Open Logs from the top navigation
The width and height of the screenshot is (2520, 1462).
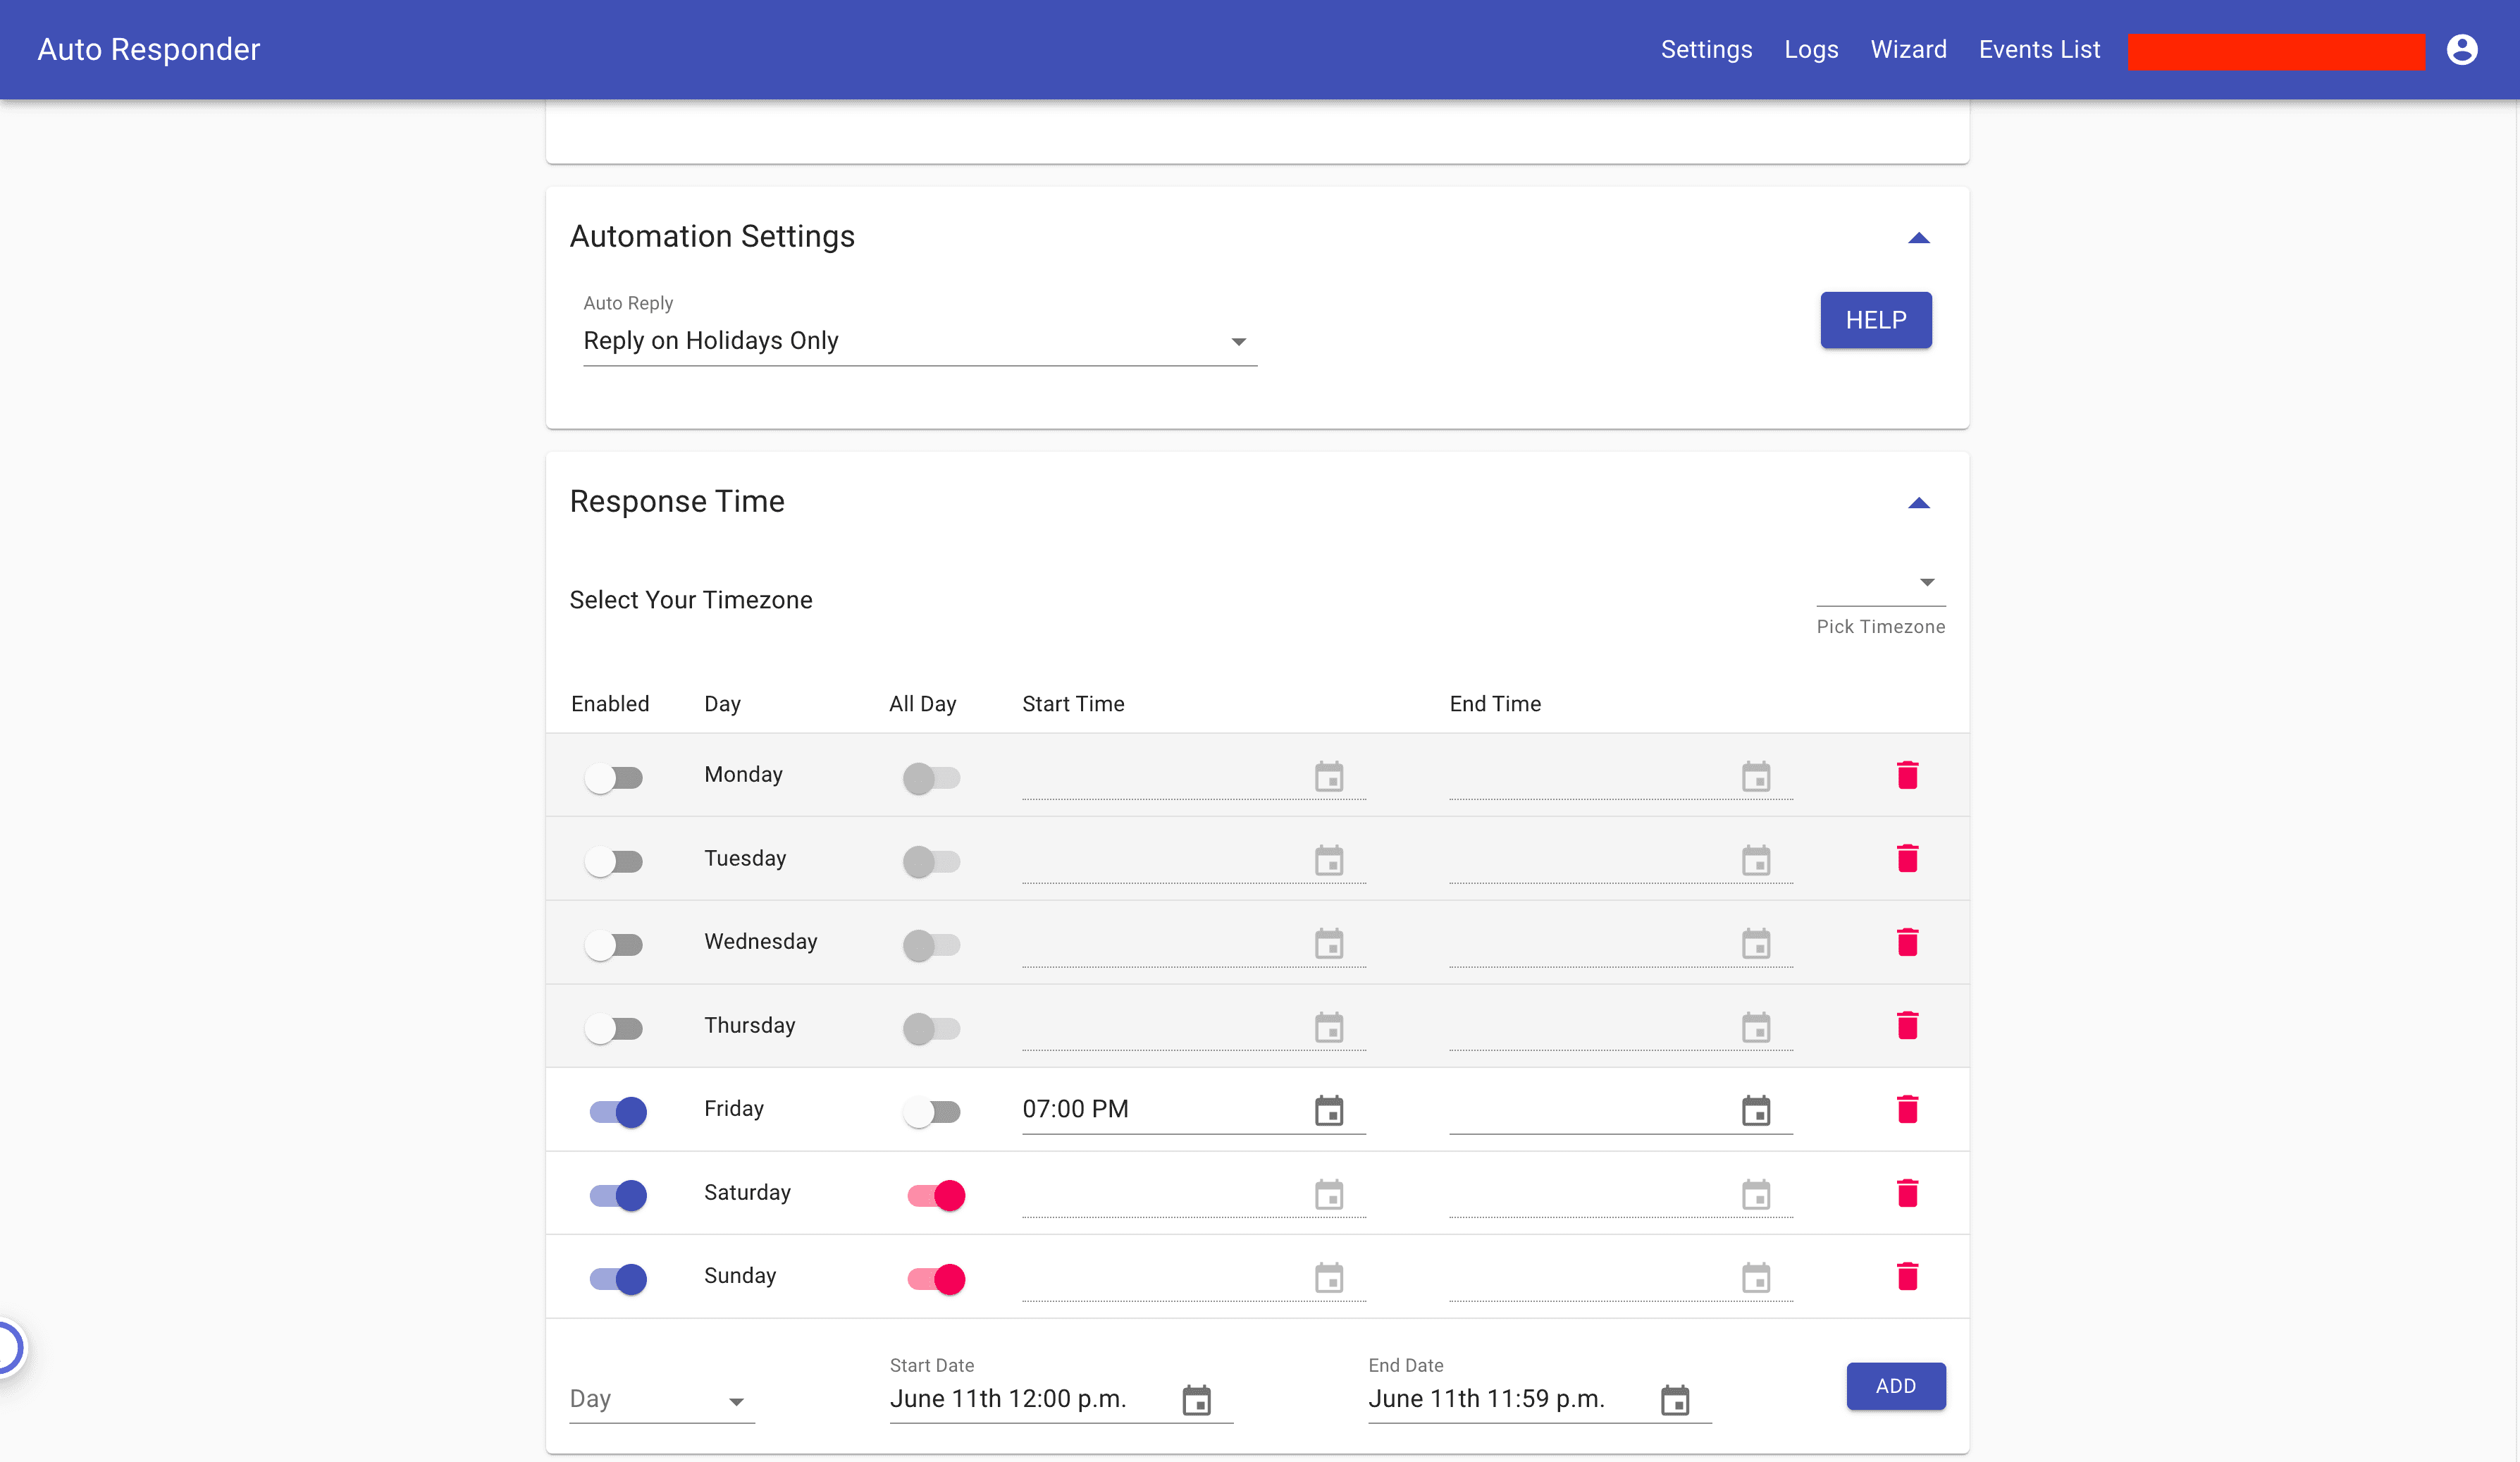pyautogui.click(x=1811, y=49)
